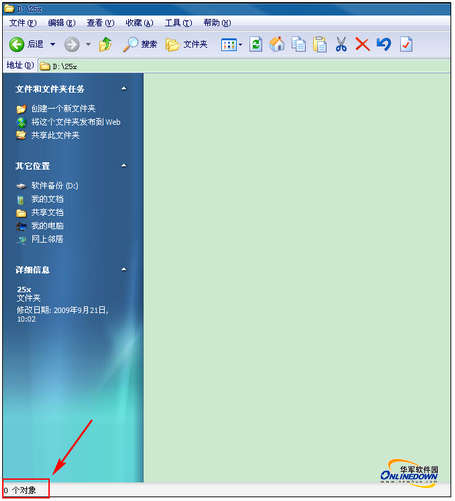Click the Home house icon

(x=277, y=44)
